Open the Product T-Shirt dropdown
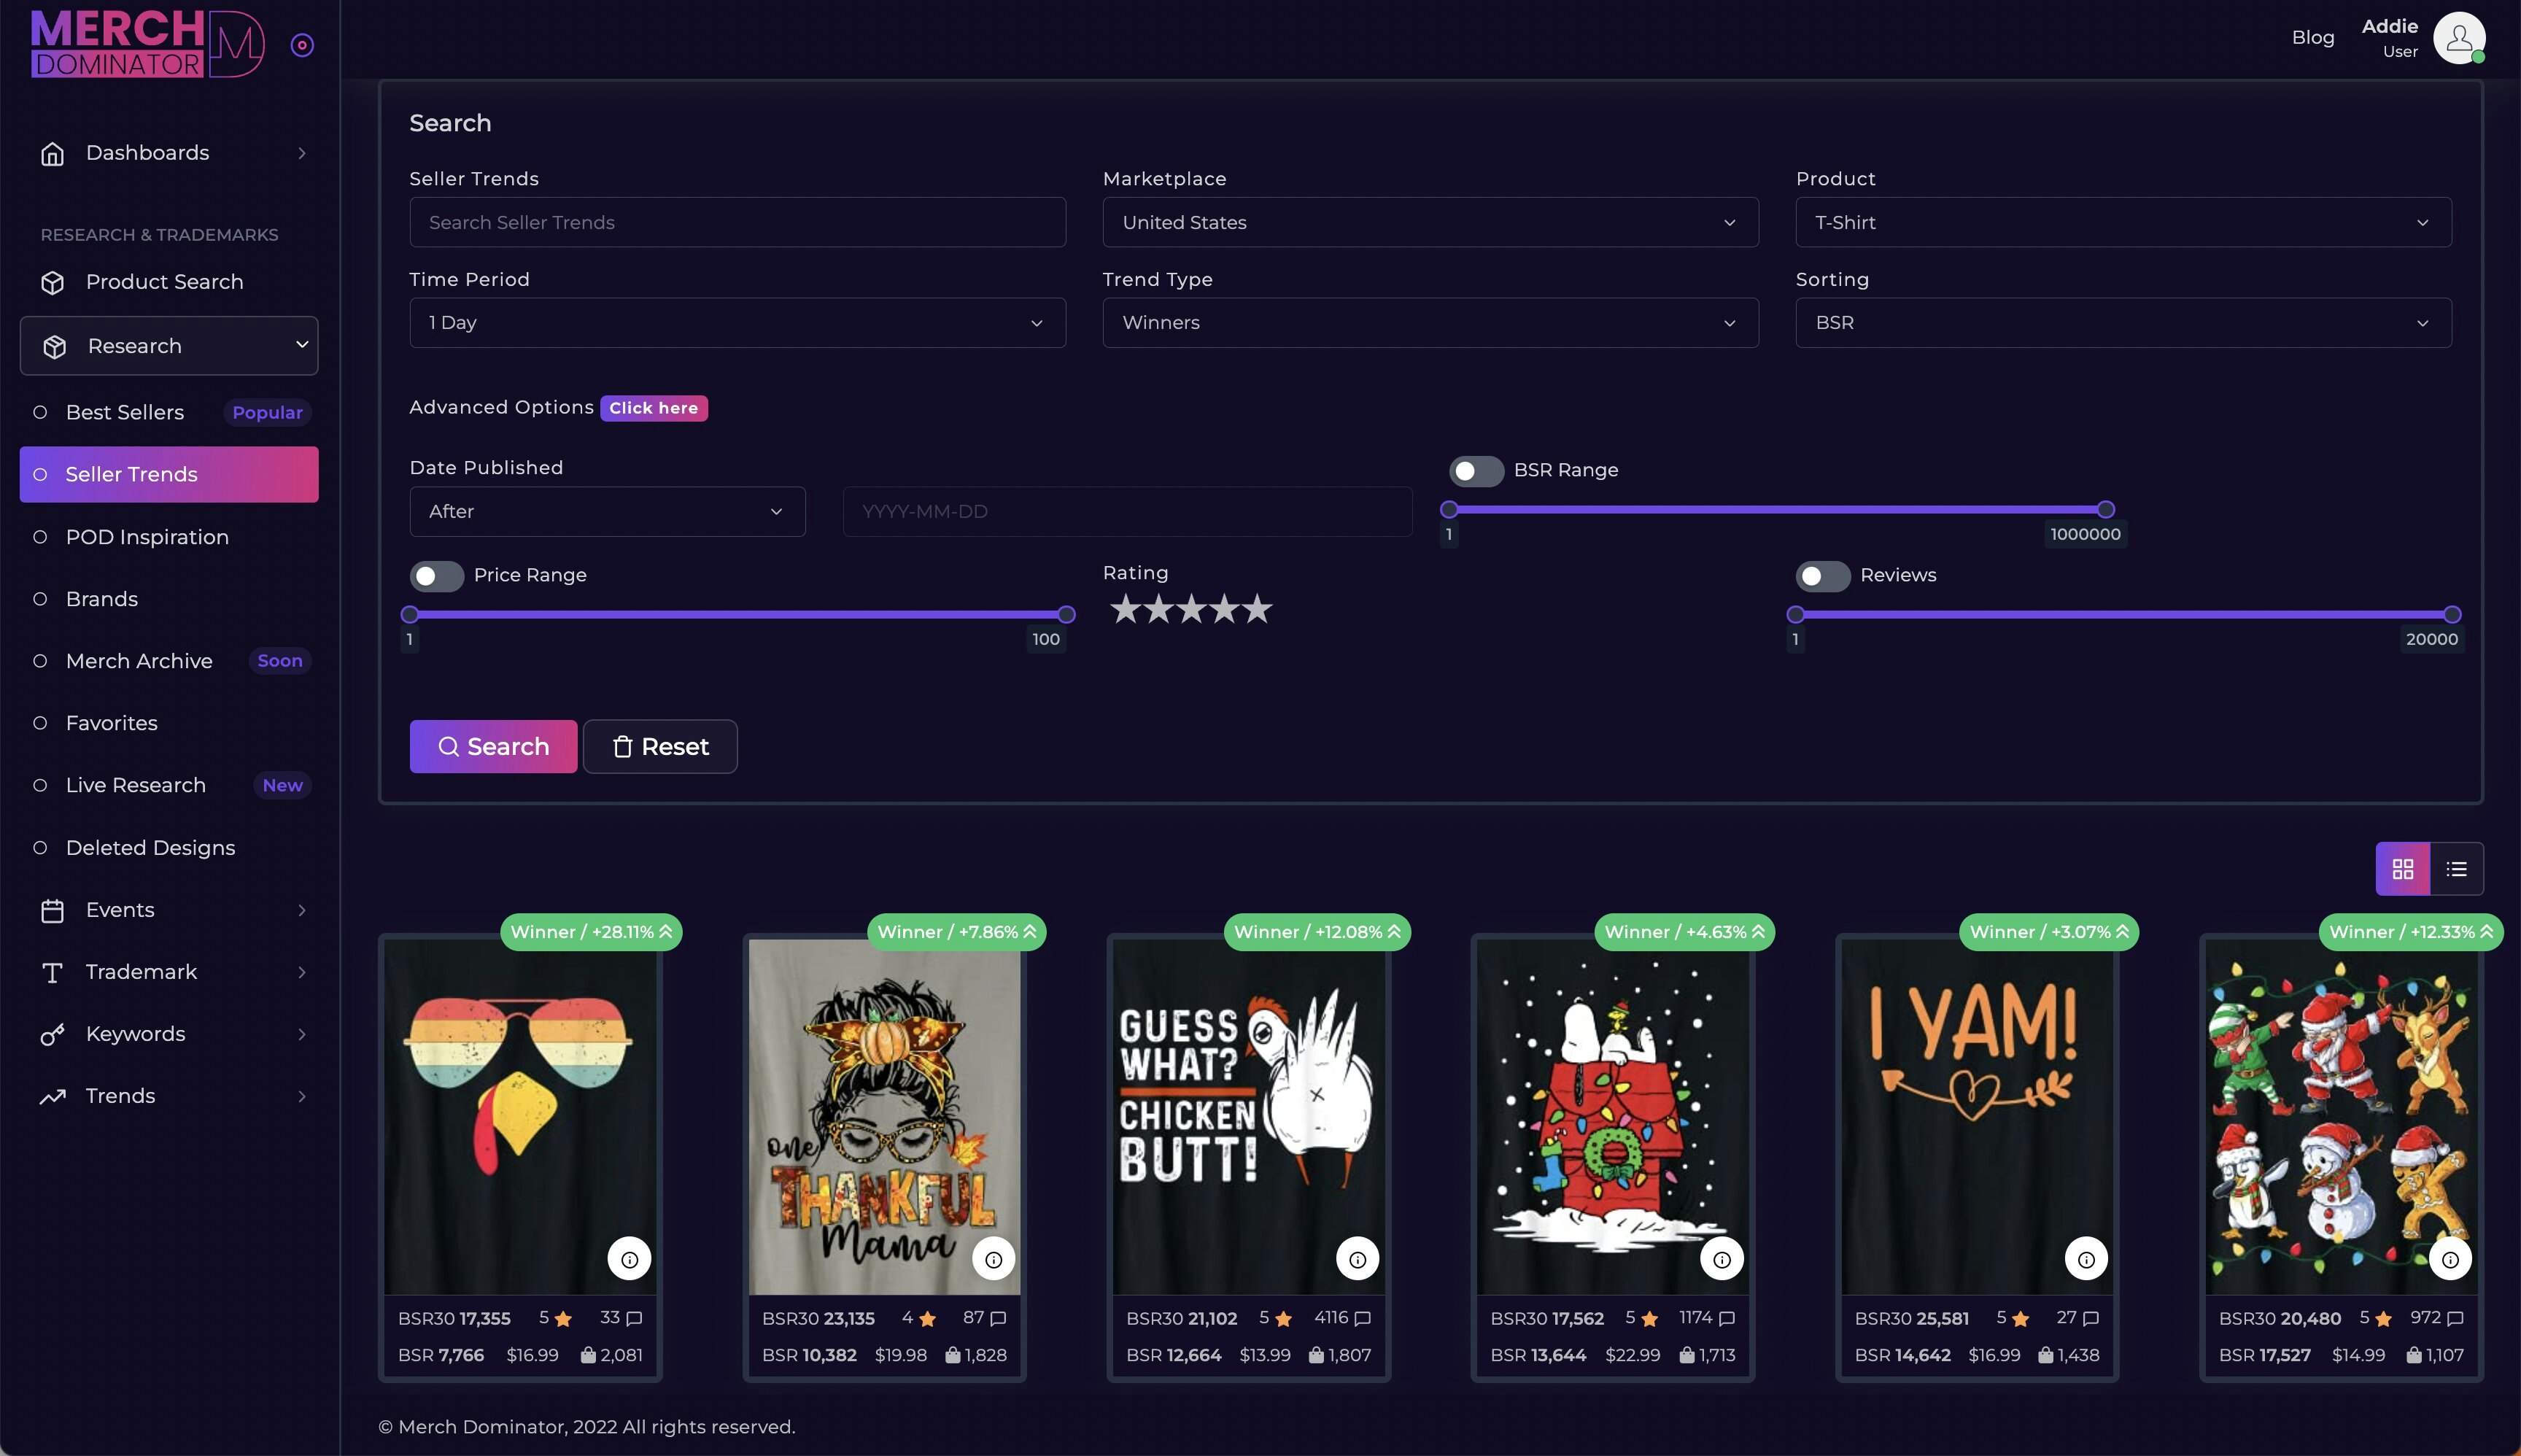The height and width of the screenshot is (1456, 2521). (2123, 222)
